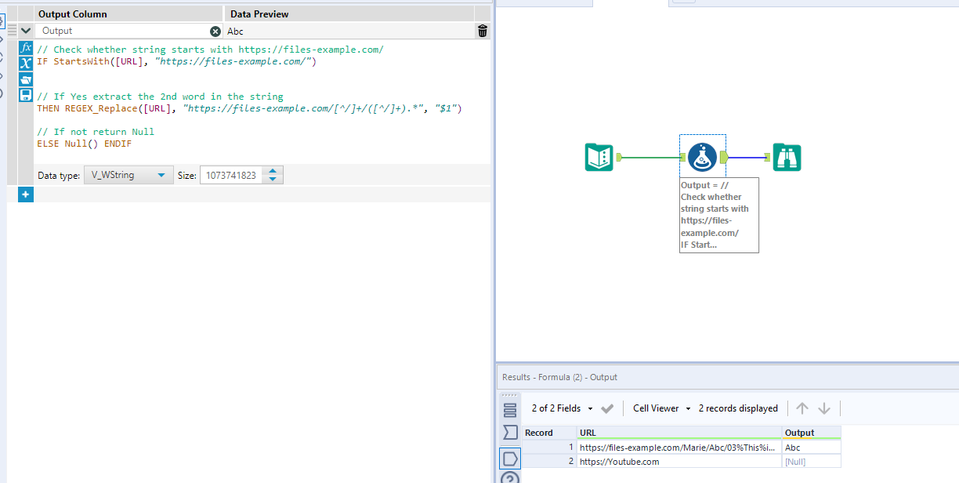This screenshot has height=483, width=959.
Task: Select the [Null] cell in Output column
Action: click(812, 462)
